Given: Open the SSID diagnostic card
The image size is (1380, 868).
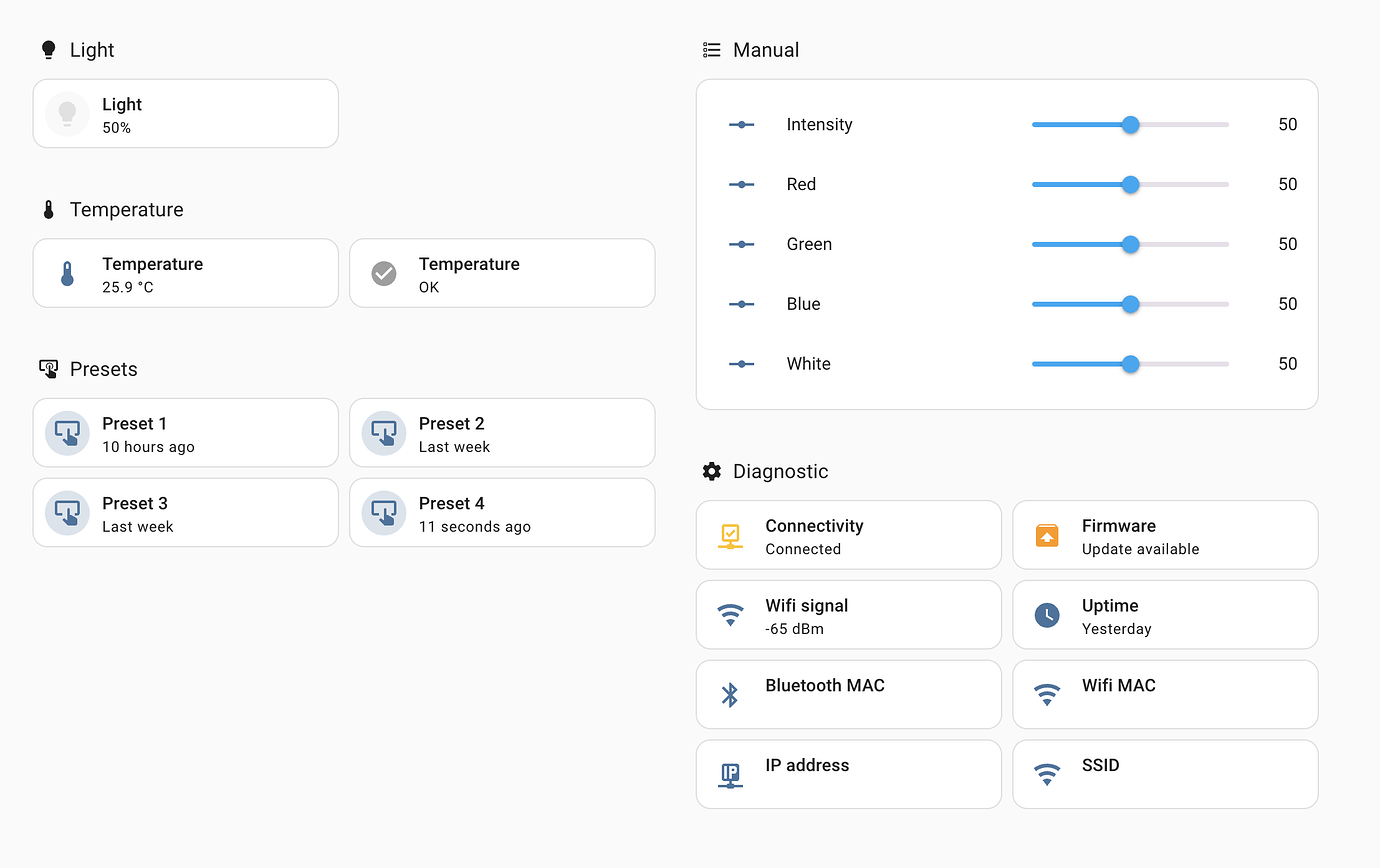Looking at the screenshot, I should point(1165,775).
